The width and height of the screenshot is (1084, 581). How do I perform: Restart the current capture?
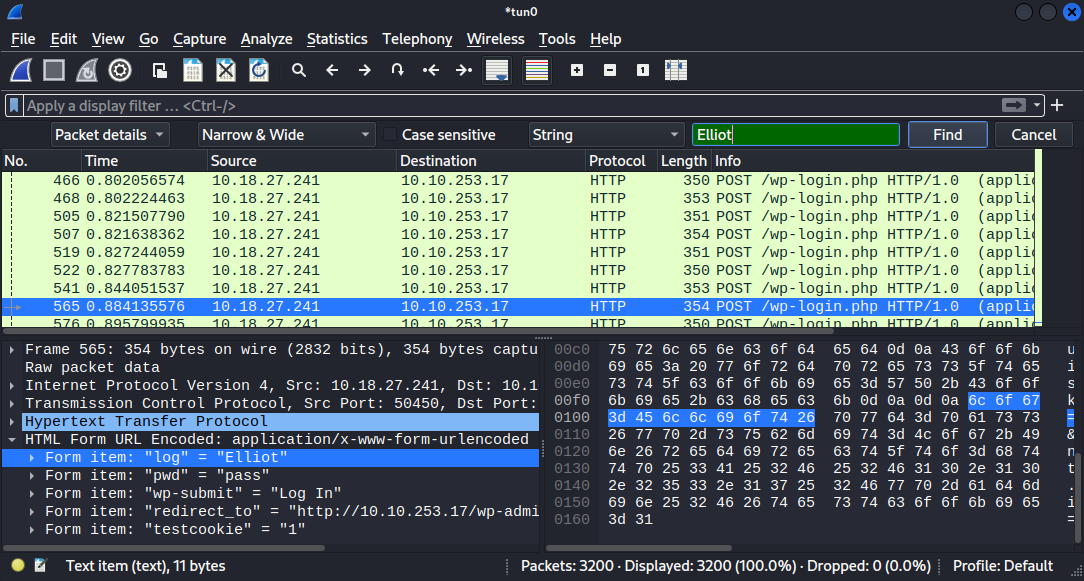point(87,70)
